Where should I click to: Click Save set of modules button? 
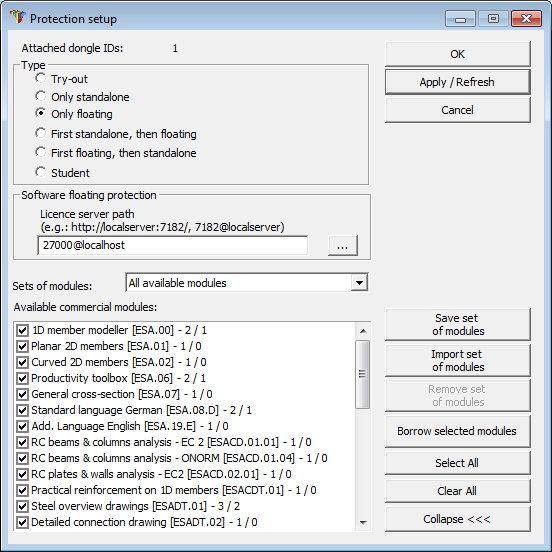click(x=458, y=325)
